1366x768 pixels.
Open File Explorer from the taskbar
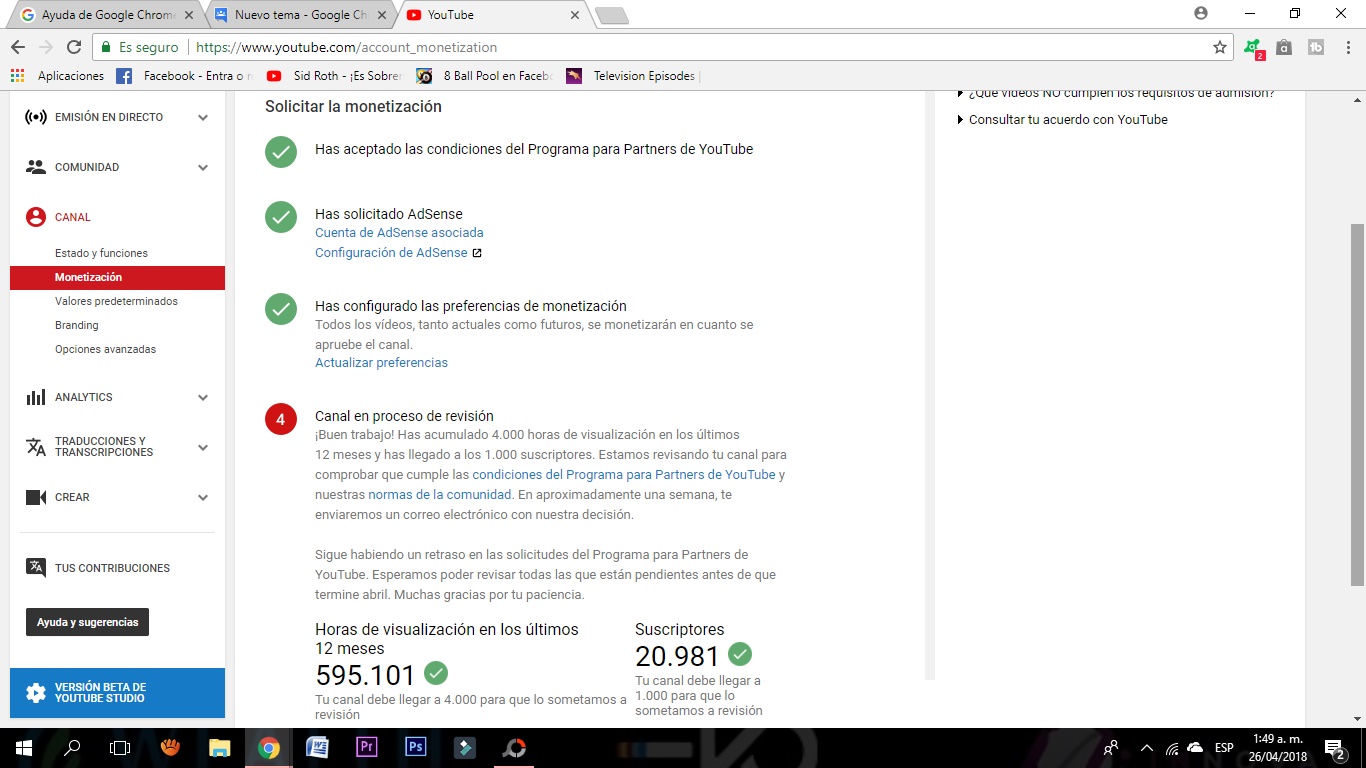coord(219,748)
